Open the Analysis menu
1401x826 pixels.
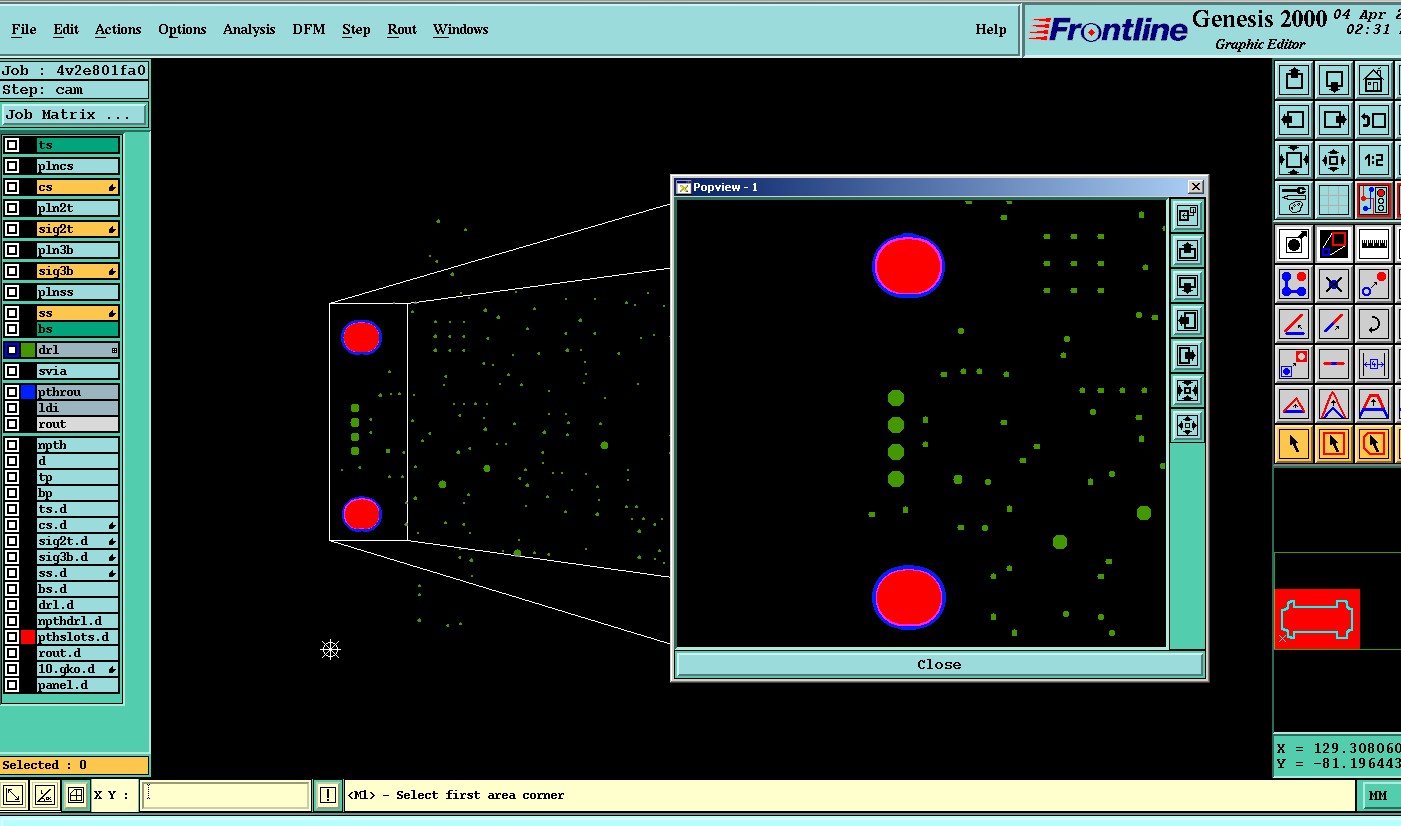(x=249, y=29)
